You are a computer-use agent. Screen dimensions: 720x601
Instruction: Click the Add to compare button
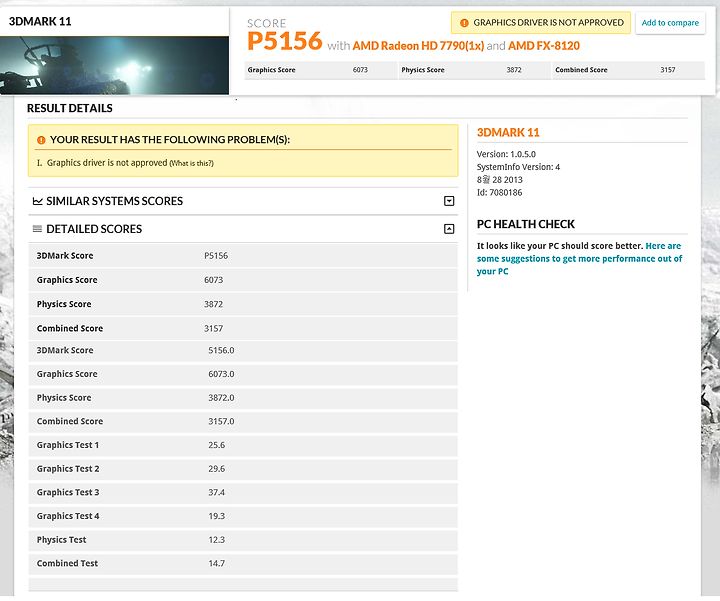click(x=670, y=22)
